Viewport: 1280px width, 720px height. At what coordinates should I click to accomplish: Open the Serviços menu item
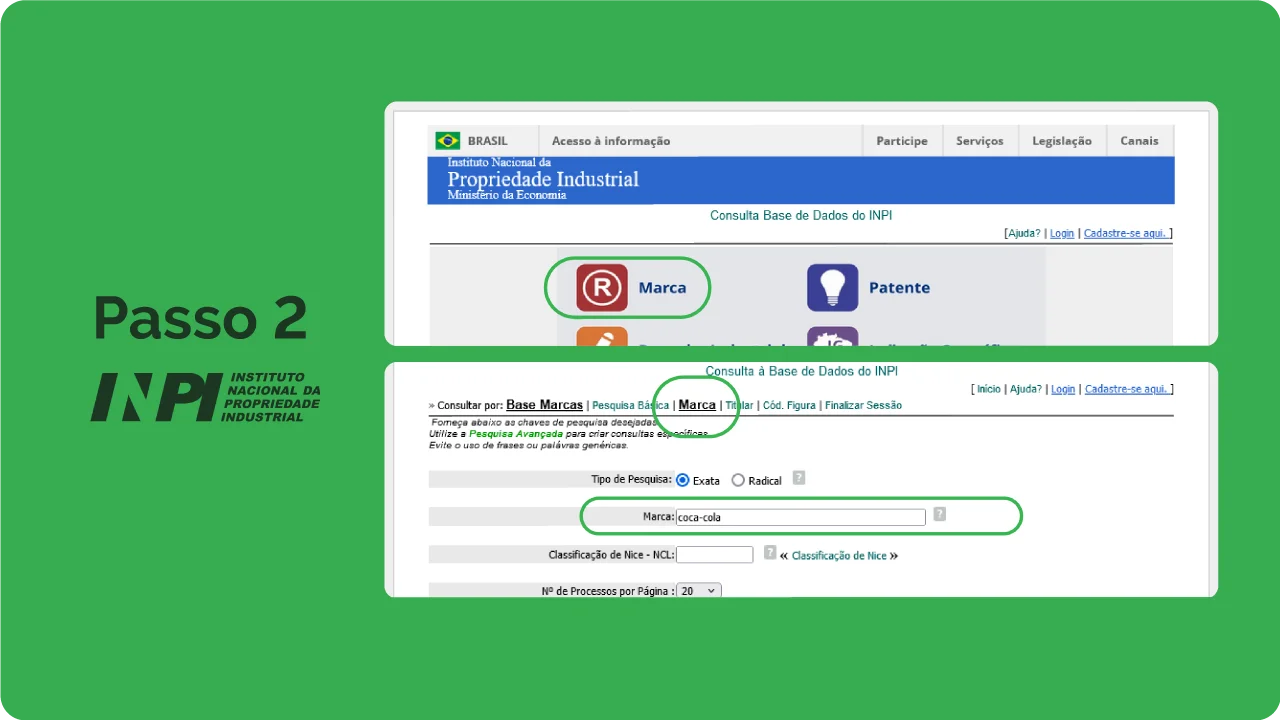[980, 141]
